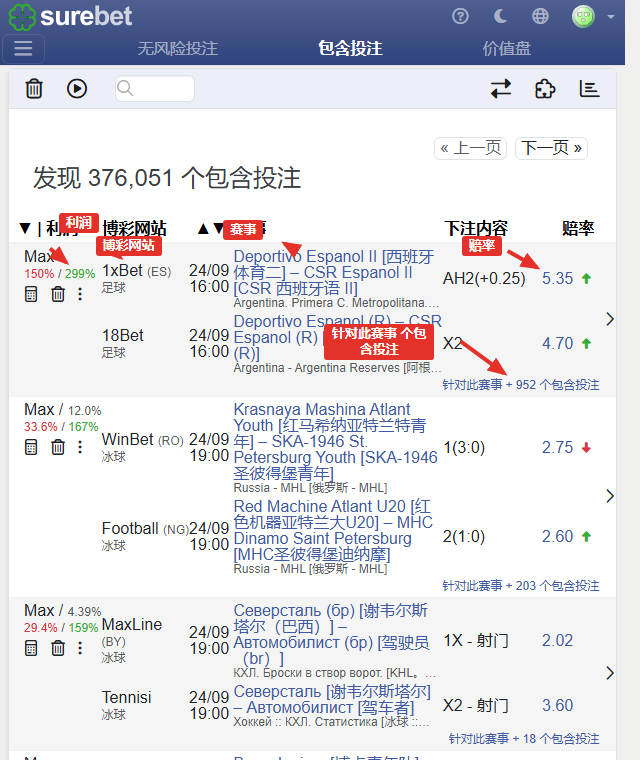
Task: Open calculator for MaxLine row
Action: pos(31,648)
